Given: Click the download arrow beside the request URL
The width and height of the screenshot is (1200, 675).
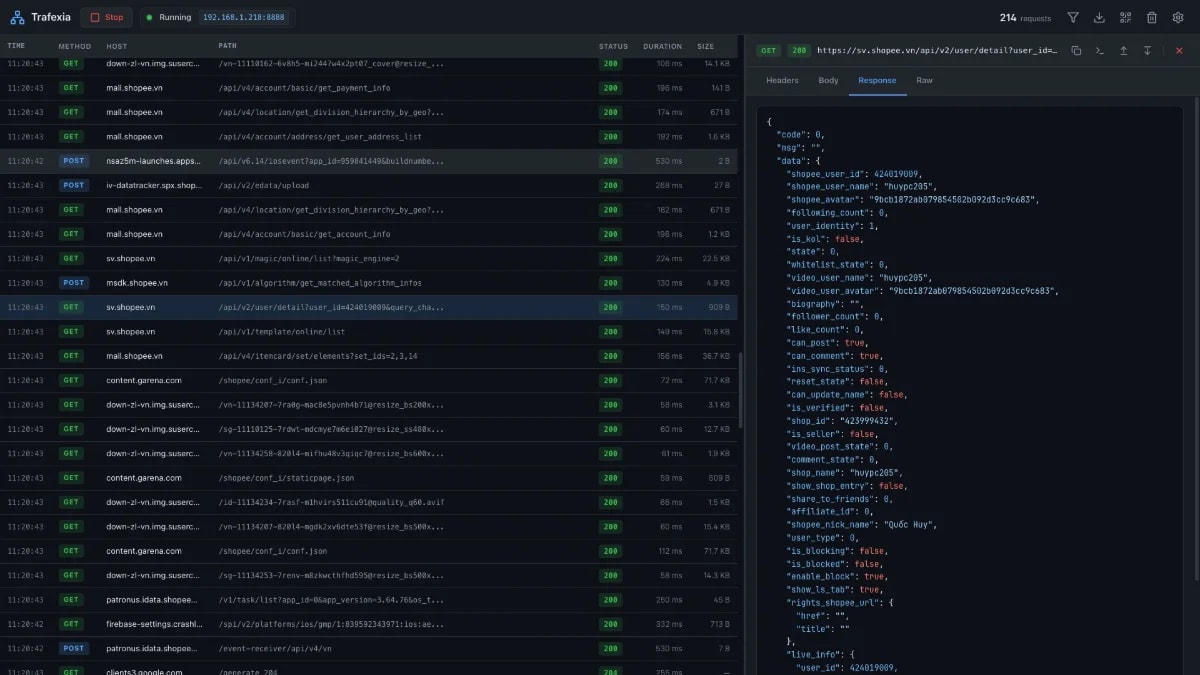Looking at the screenshot, I should point(1147,49).
